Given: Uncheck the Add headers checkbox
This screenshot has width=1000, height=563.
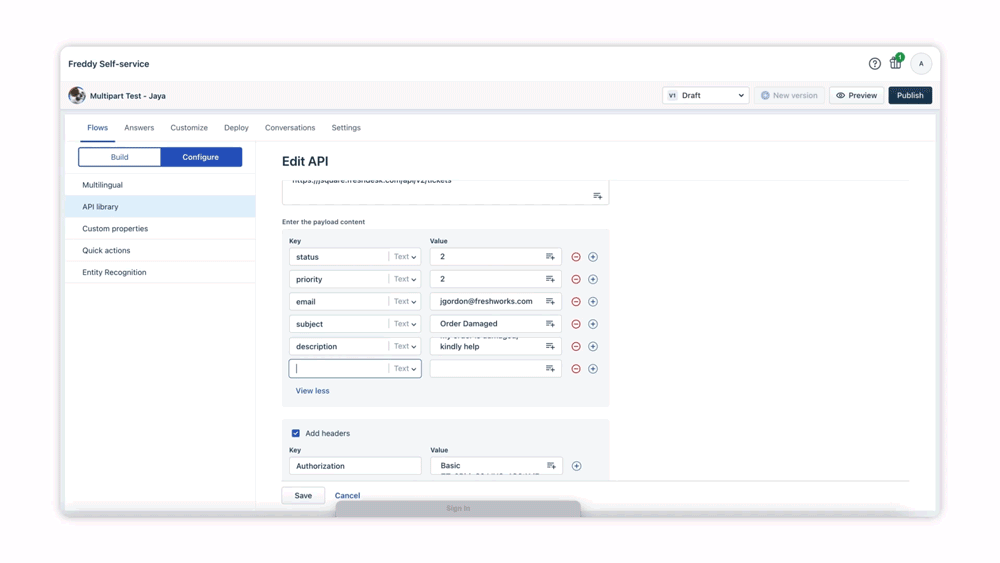Looking at the screenshot, I should point(296,434).
